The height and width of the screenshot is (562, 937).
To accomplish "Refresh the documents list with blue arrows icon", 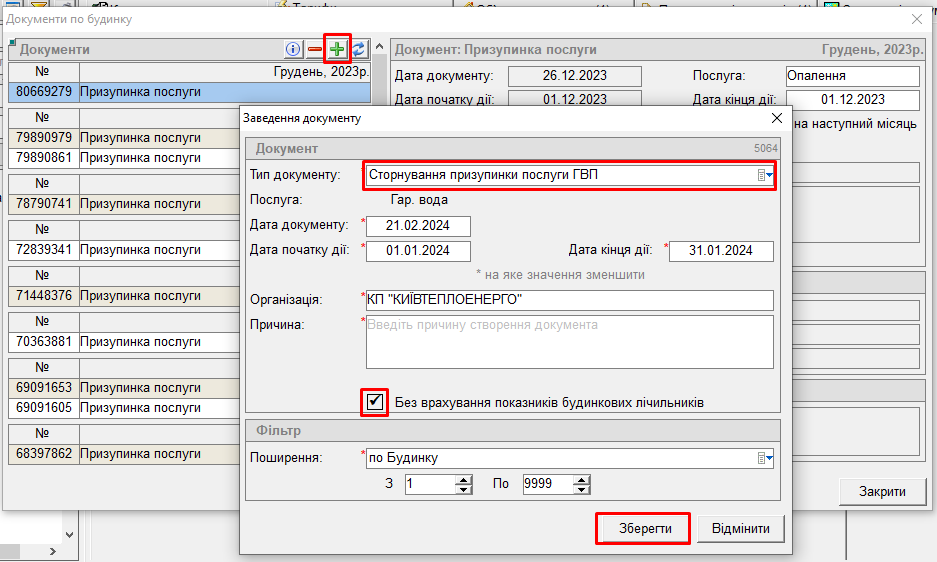I will click(358, 48).
